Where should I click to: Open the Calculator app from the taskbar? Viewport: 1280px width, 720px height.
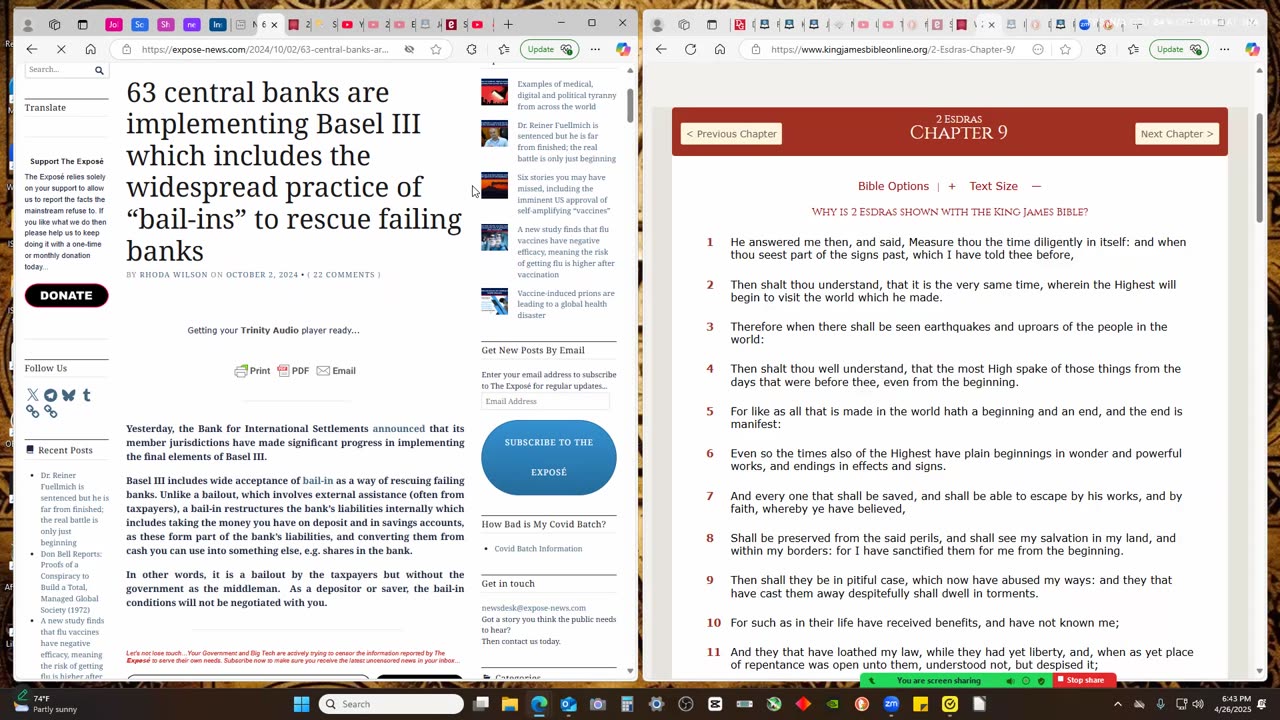click(627, 704)
